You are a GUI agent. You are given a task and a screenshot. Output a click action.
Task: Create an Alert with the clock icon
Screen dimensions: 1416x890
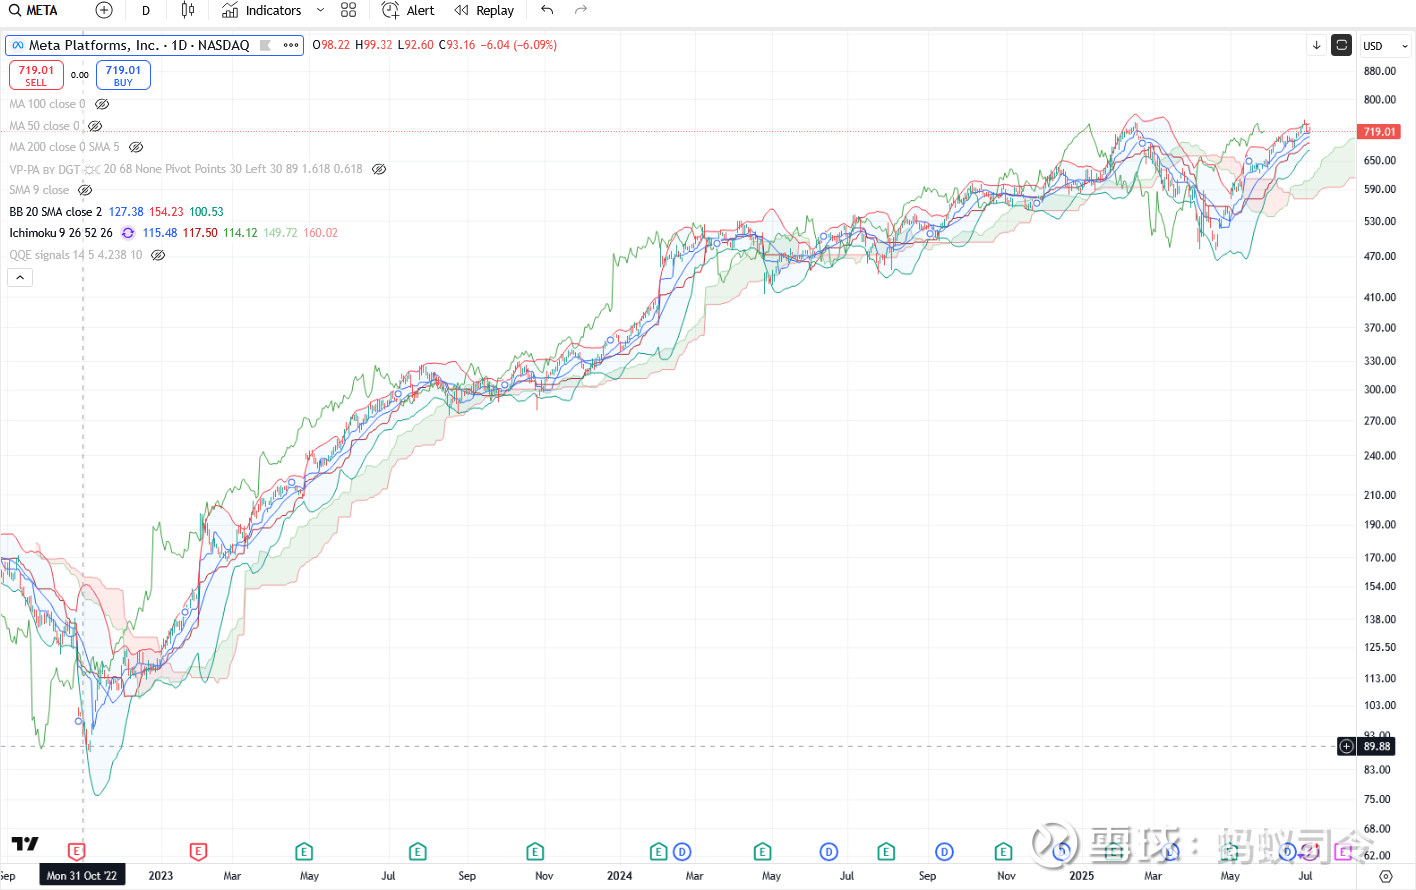point(407,11)
